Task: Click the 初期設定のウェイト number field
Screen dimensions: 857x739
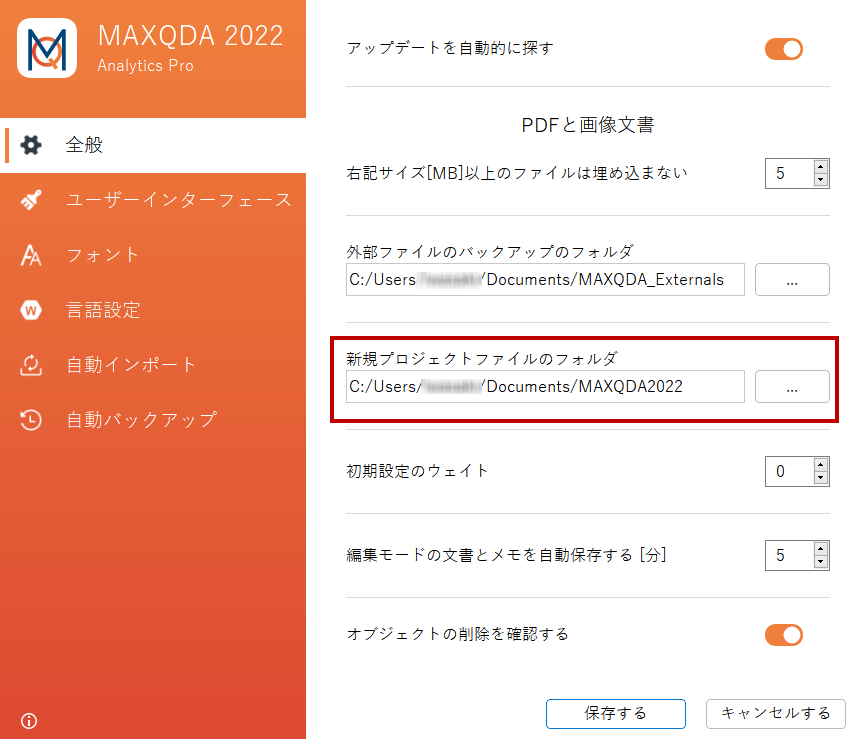Action: pyautogui.click(x=790, y=471)
